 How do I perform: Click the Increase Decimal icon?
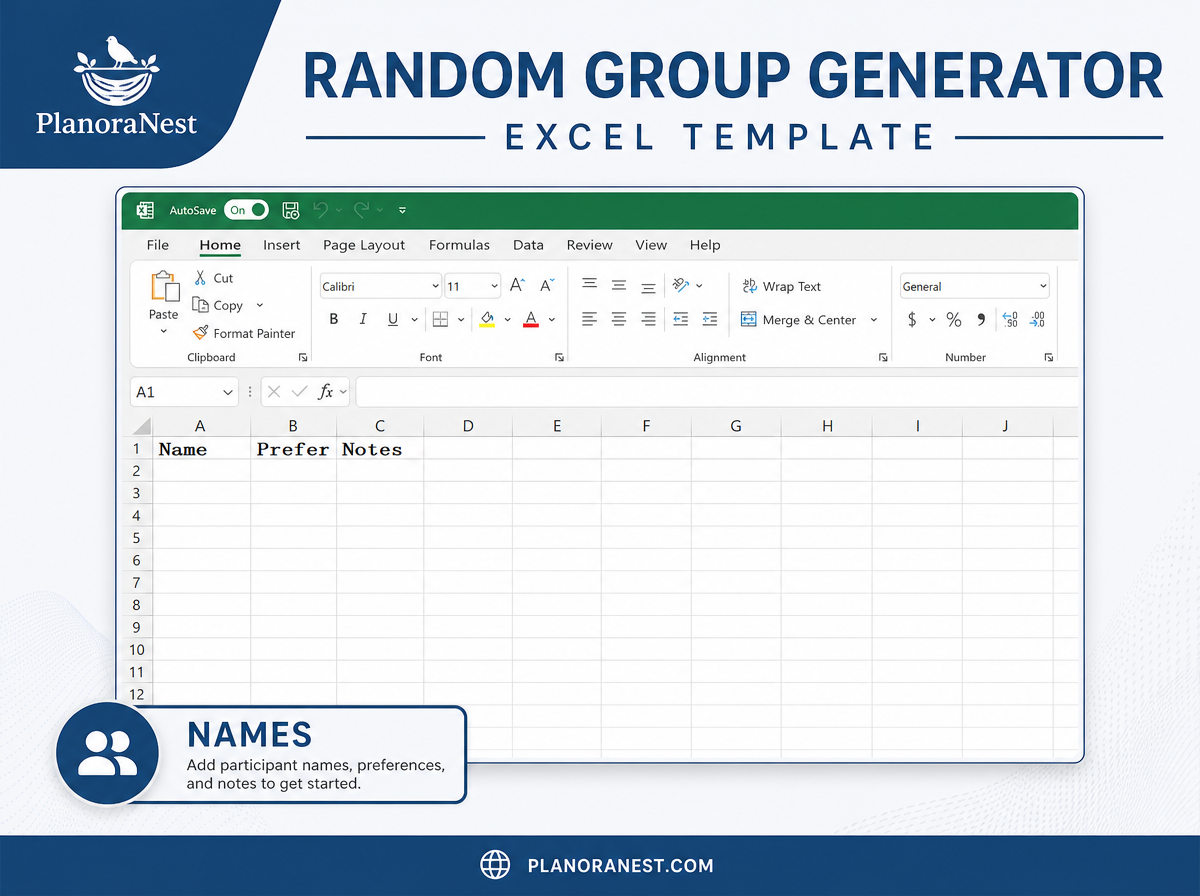(x=1009, y=320)
